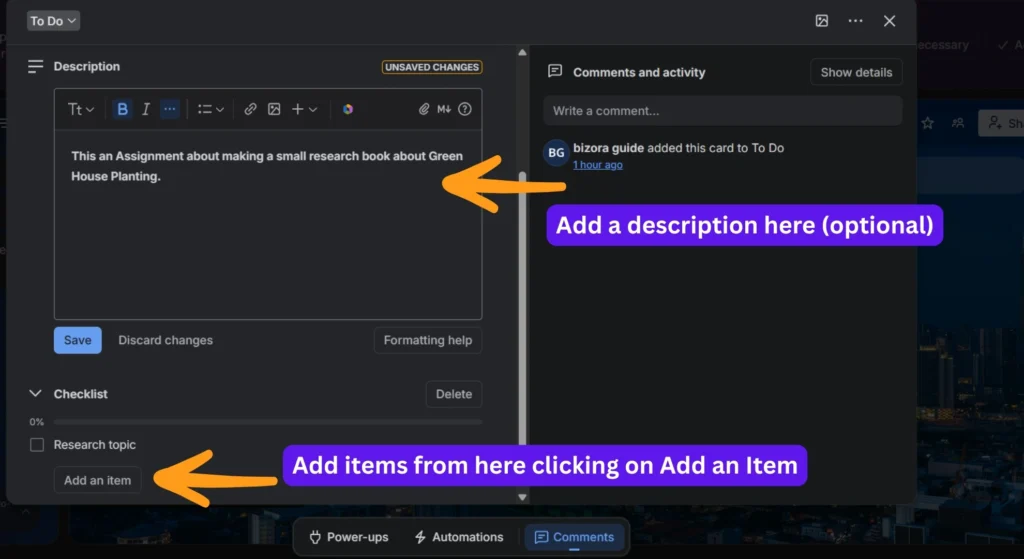The width and height of the screenshot is (1024, 559).
Task: Click the Description header icon
Action: point(35,67)
